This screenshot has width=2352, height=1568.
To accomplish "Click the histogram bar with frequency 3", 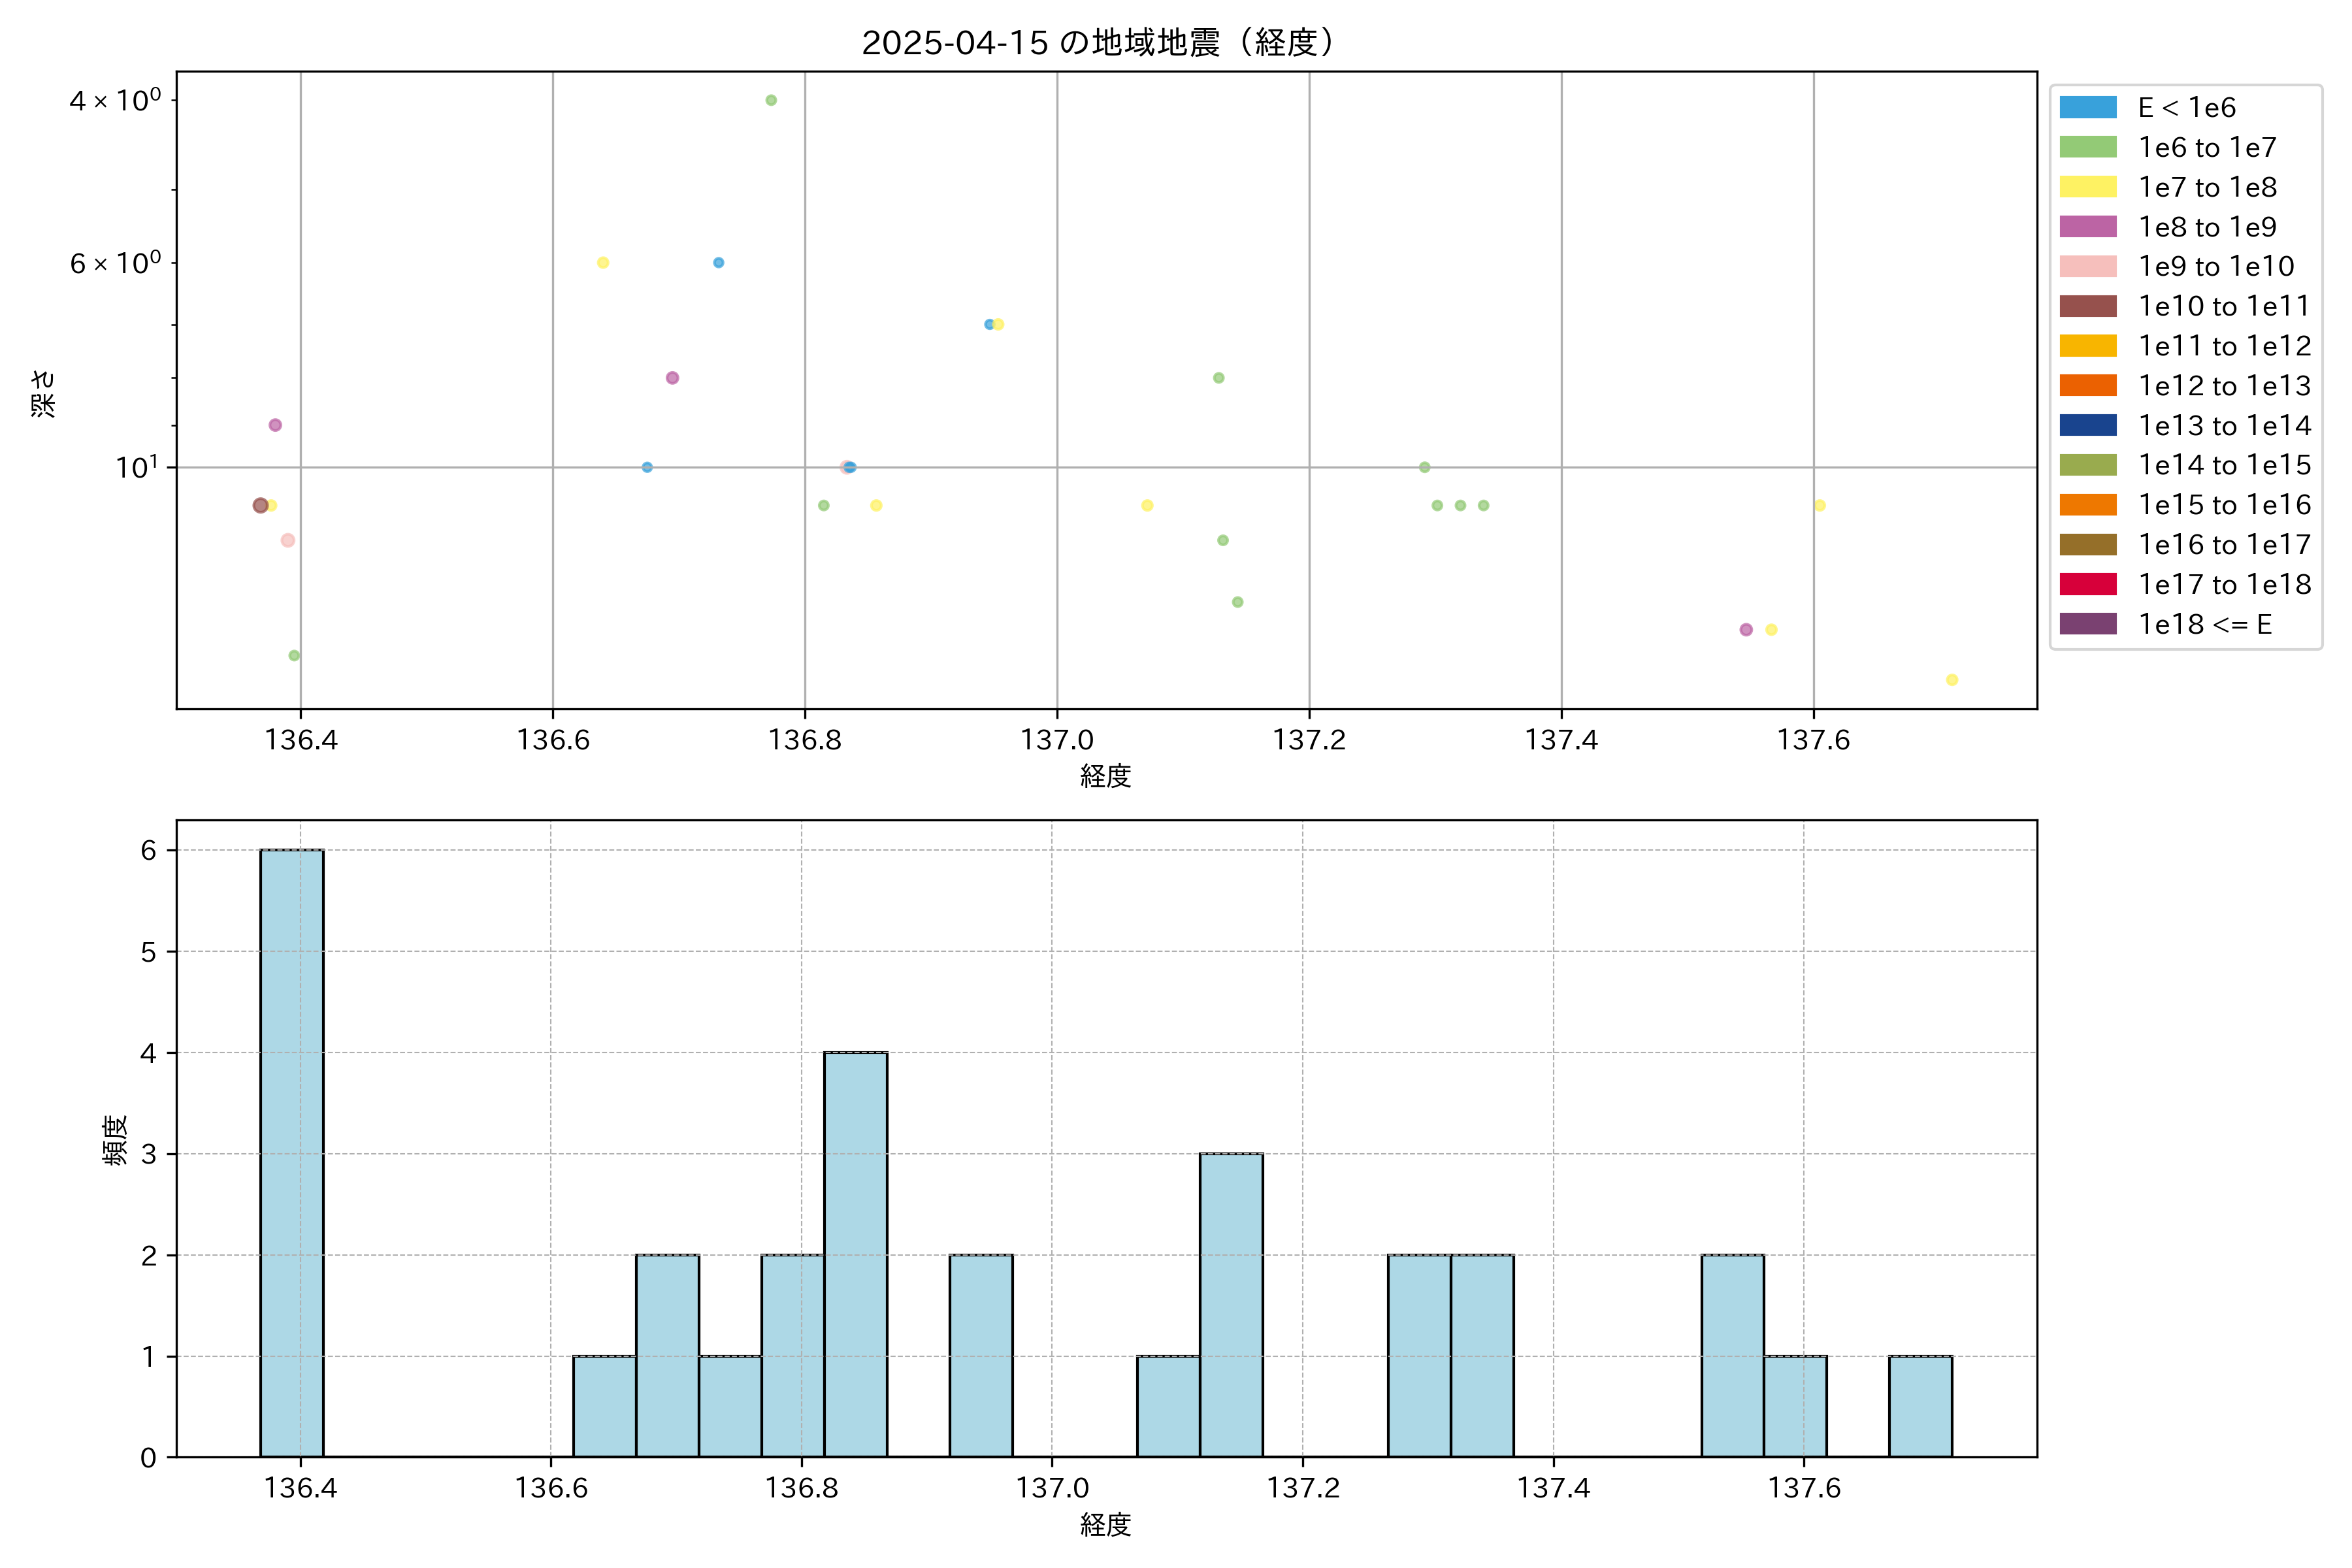I will point(1231,1304).
